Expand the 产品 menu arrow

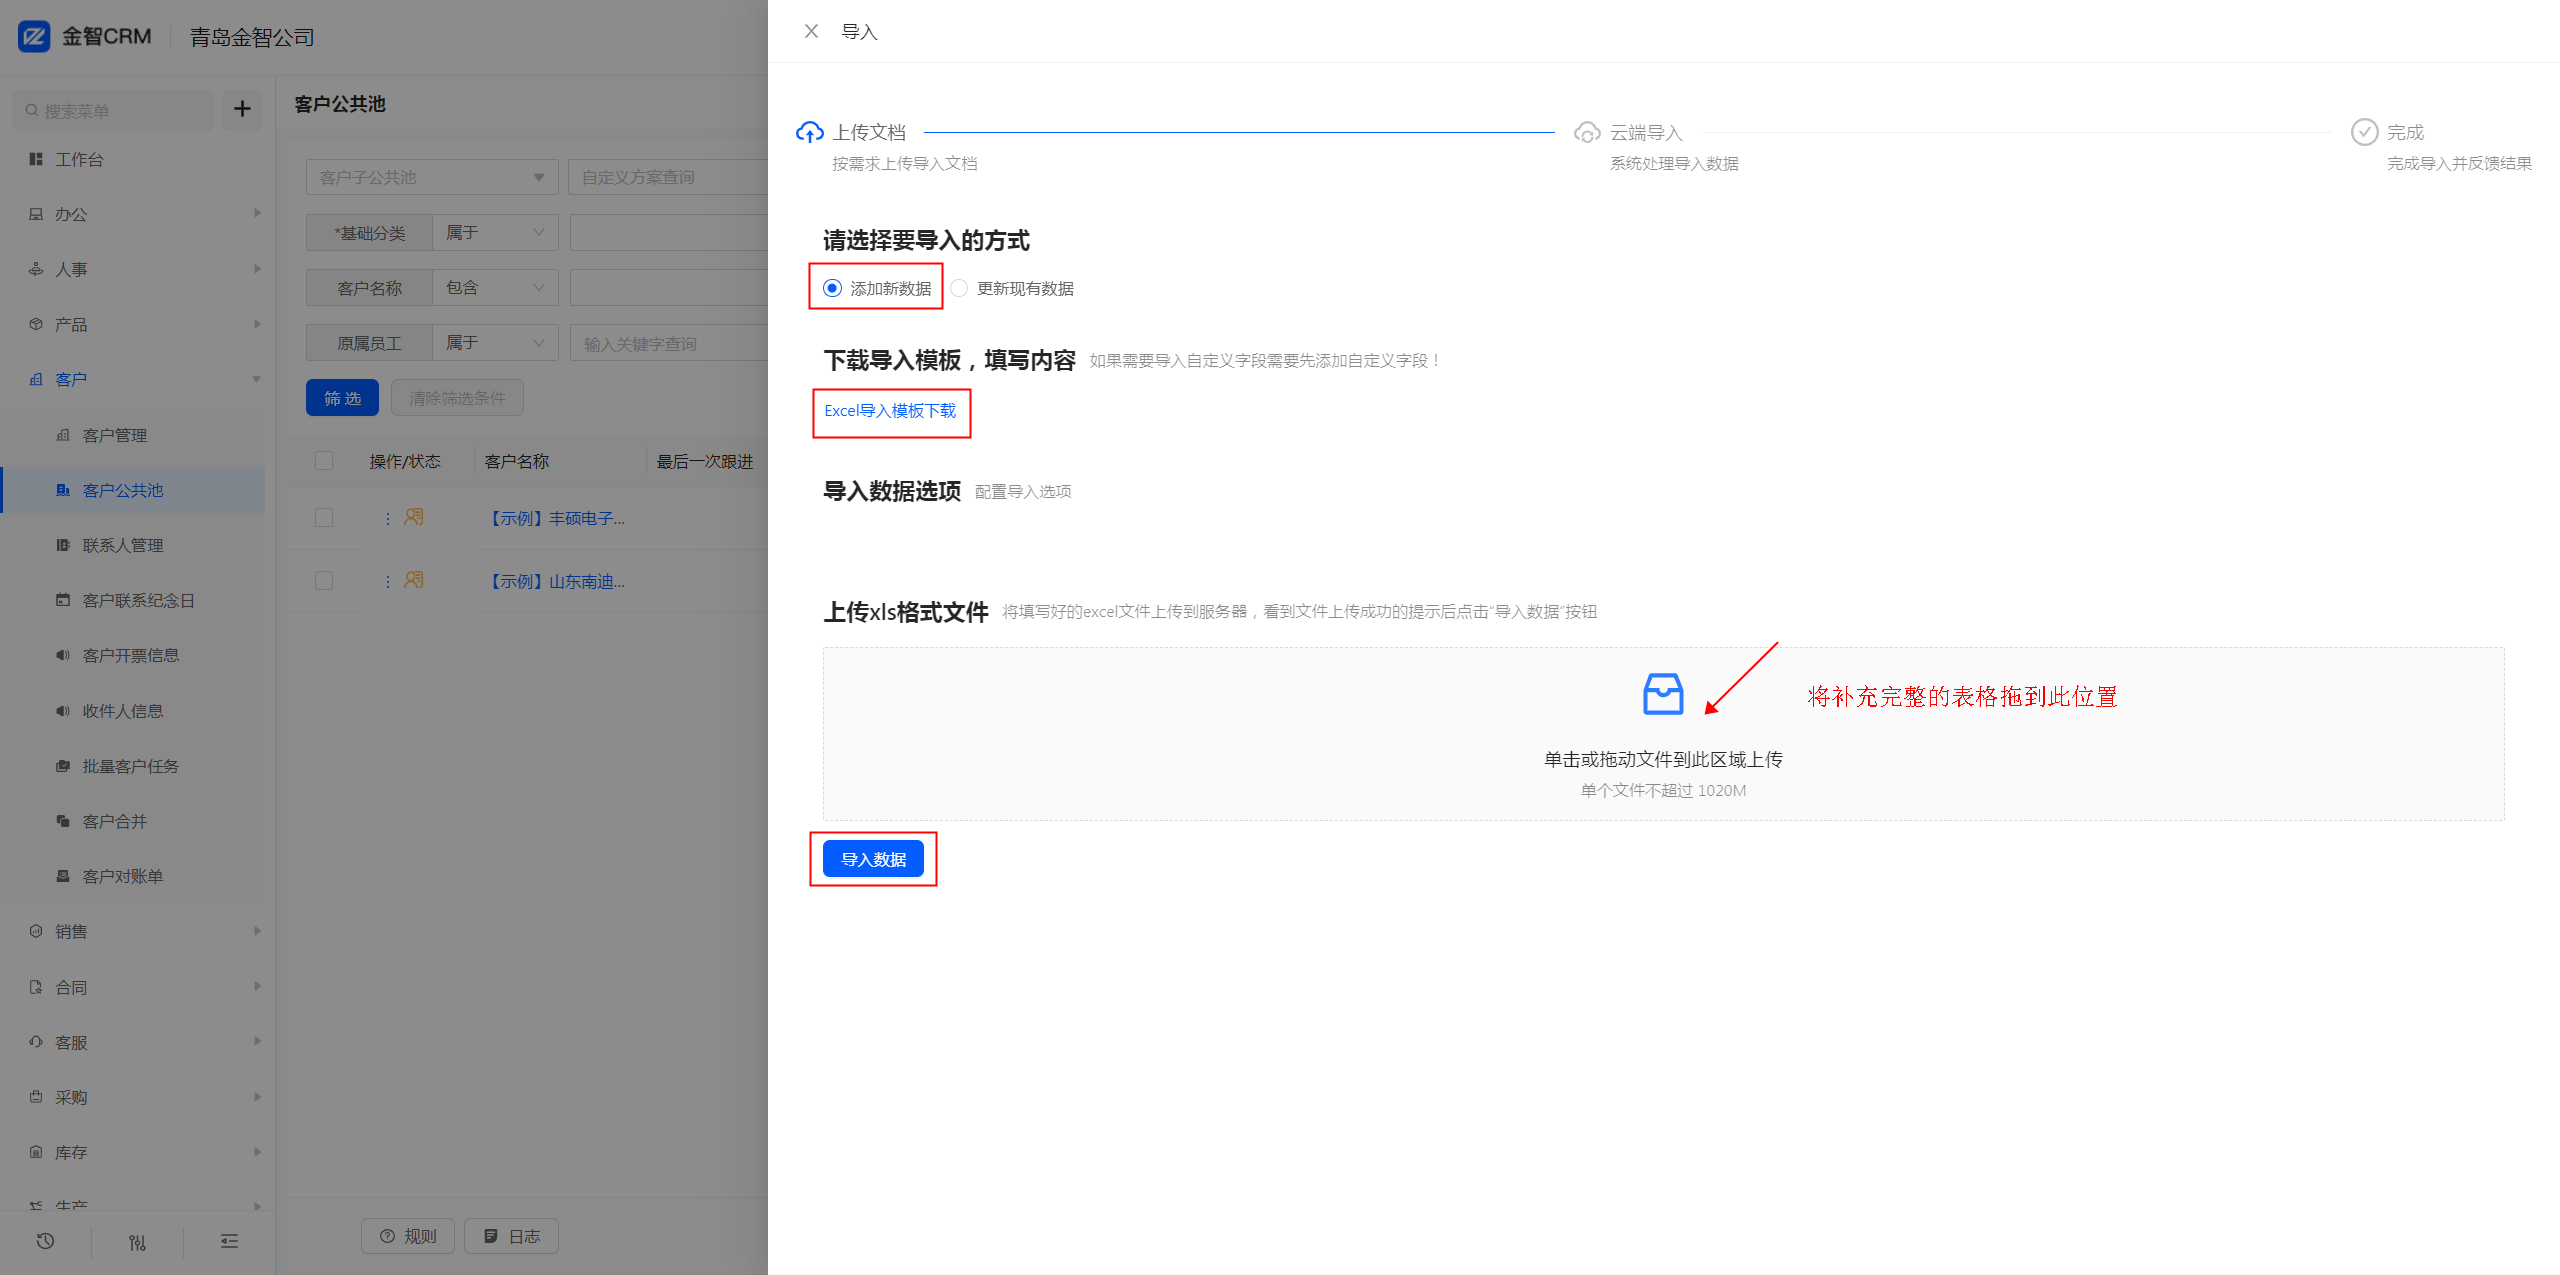click(257, 323)
